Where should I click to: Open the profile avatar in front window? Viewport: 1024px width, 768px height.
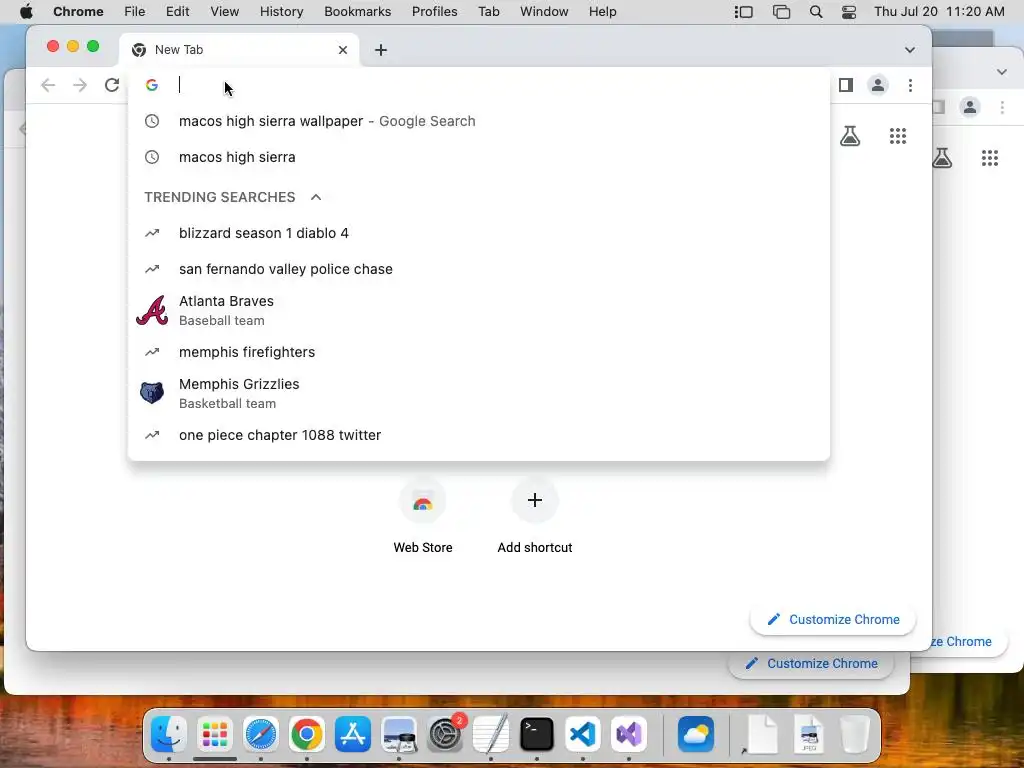tap(878, 85)
